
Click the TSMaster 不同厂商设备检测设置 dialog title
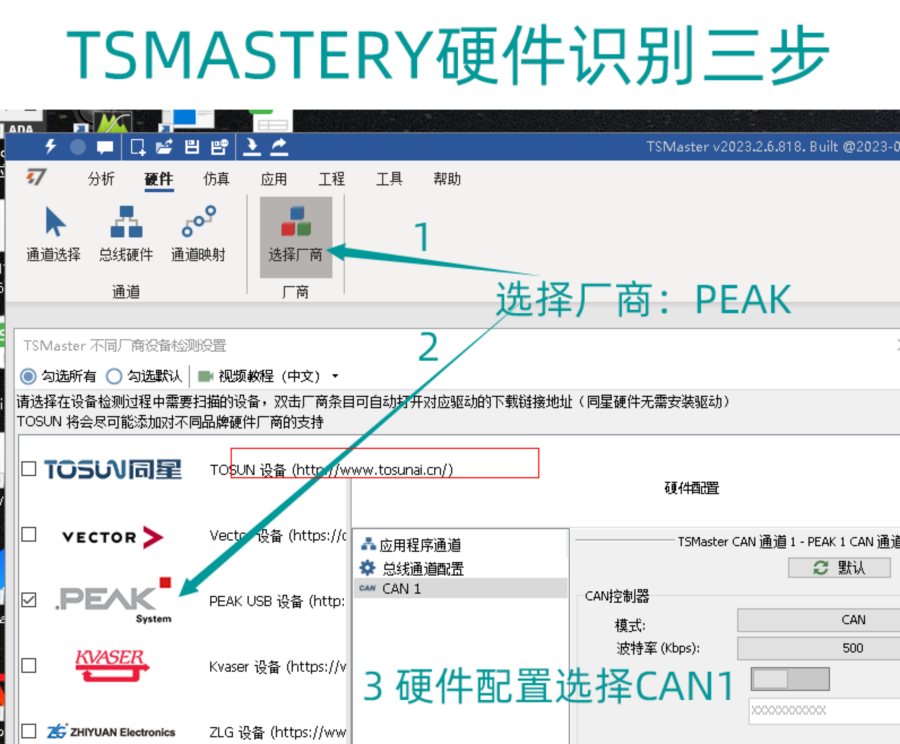(125, 346)
